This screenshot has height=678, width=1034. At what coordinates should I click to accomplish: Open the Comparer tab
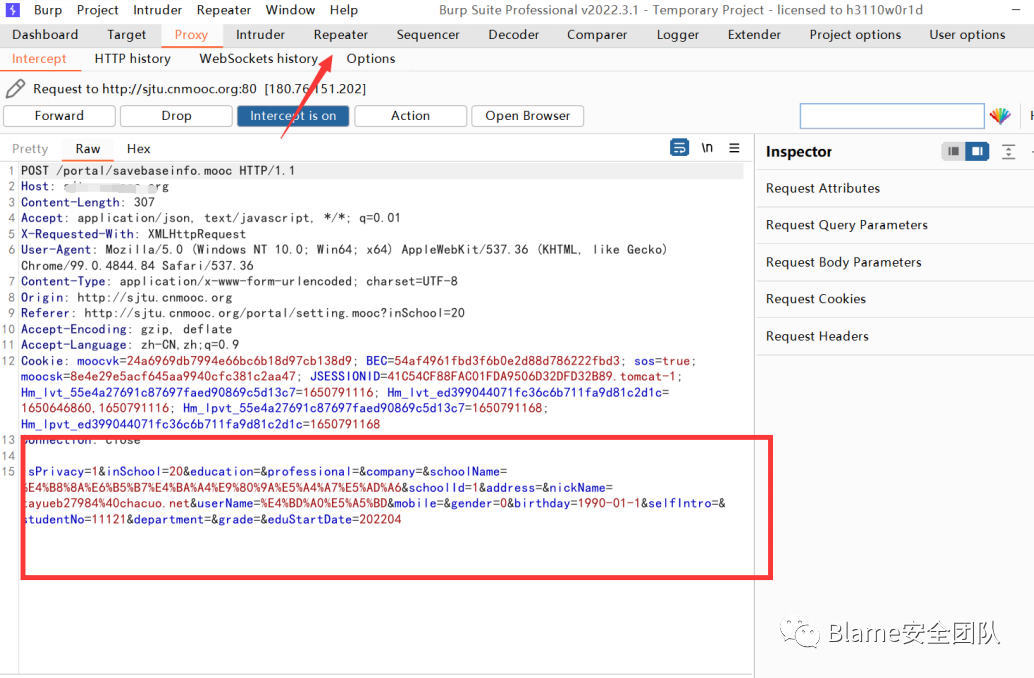pyautogui.click(x=597, y=34)
